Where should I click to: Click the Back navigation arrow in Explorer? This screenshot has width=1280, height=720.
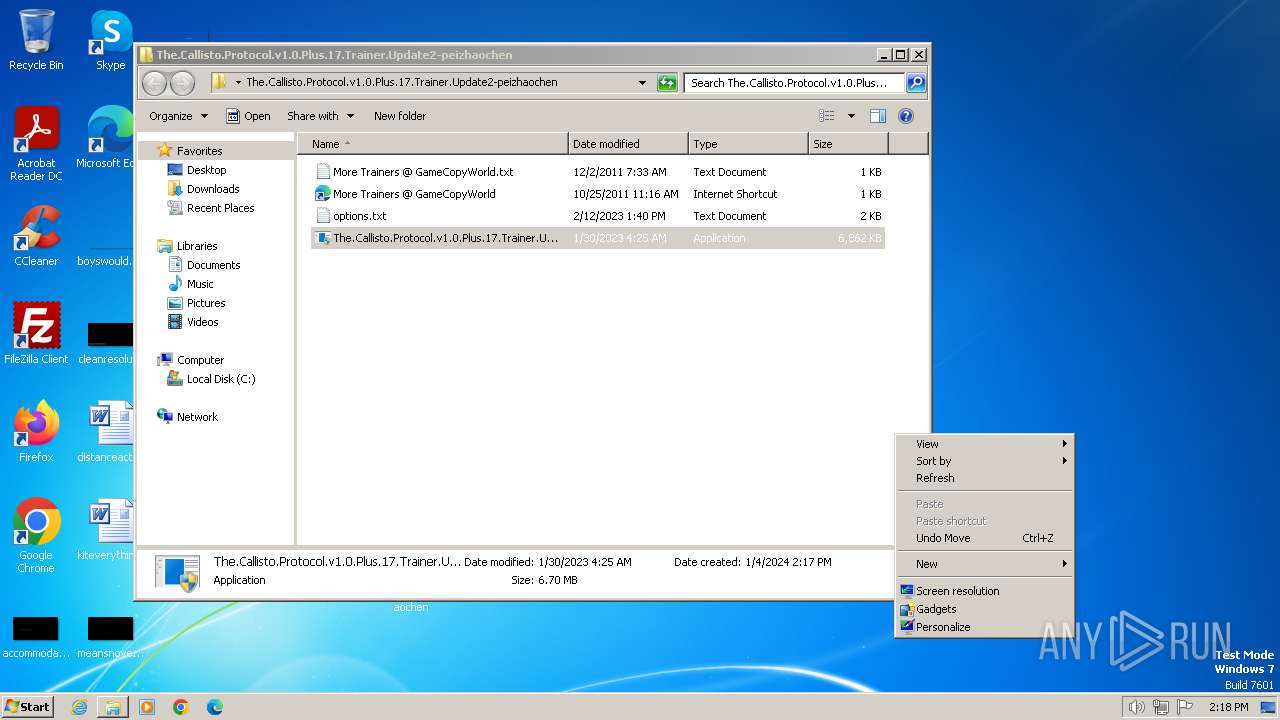pyautogui.click(x=155, y=83)
